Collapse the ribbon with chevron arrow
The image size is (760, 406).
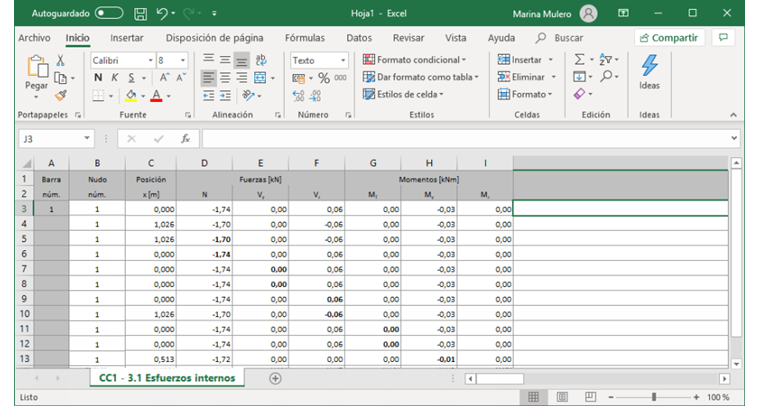point(733,115)
